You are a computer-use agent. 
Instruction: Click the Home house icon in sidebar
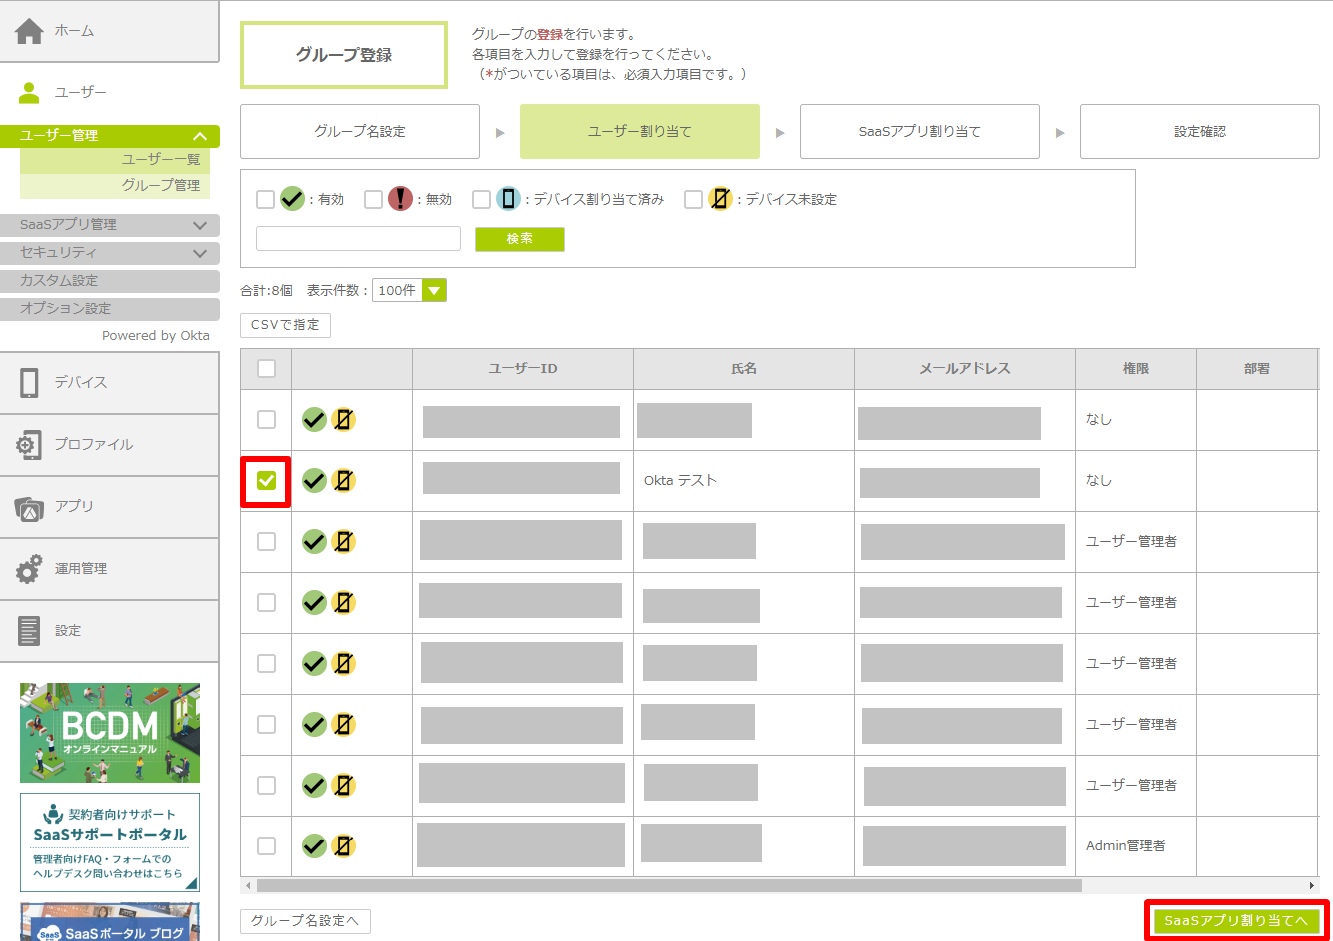click(29, 31)
